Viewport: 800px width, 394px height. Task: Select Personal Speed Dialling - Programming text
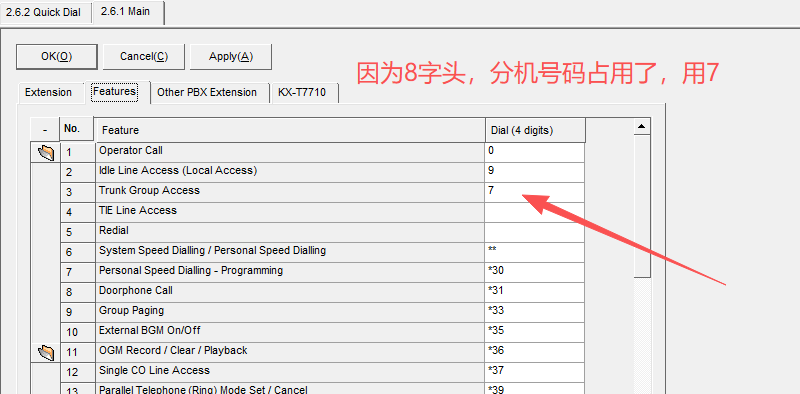[x=191, y=270]
